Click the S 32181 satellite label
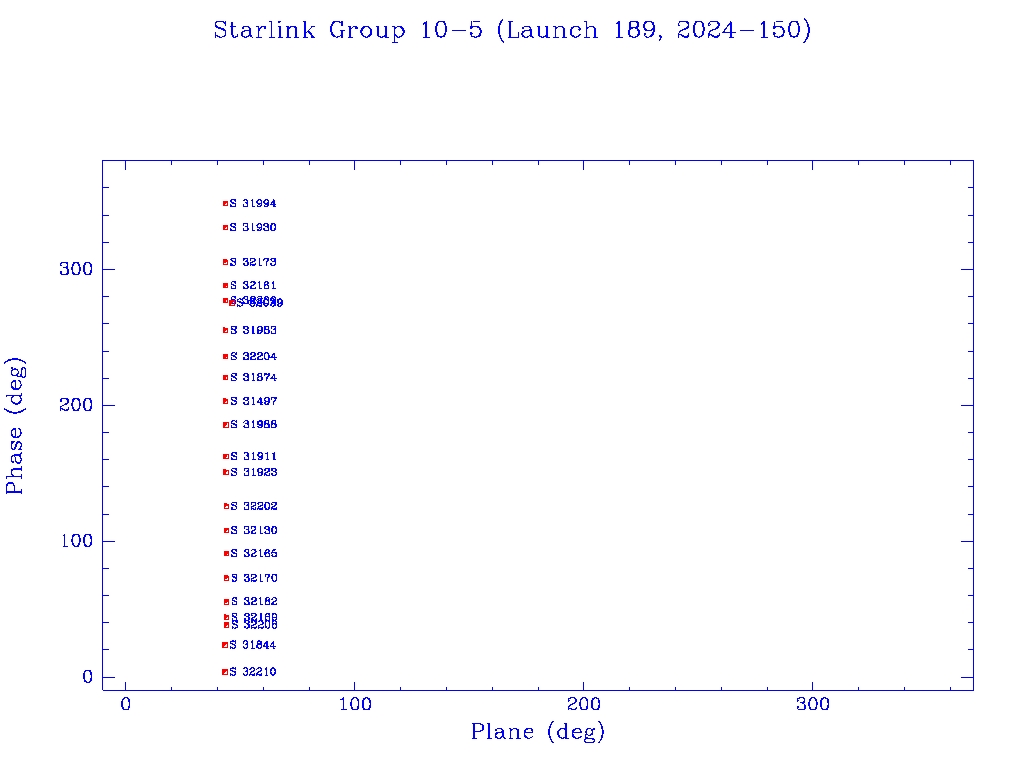1024x768 pixels. tap(253, 286)
